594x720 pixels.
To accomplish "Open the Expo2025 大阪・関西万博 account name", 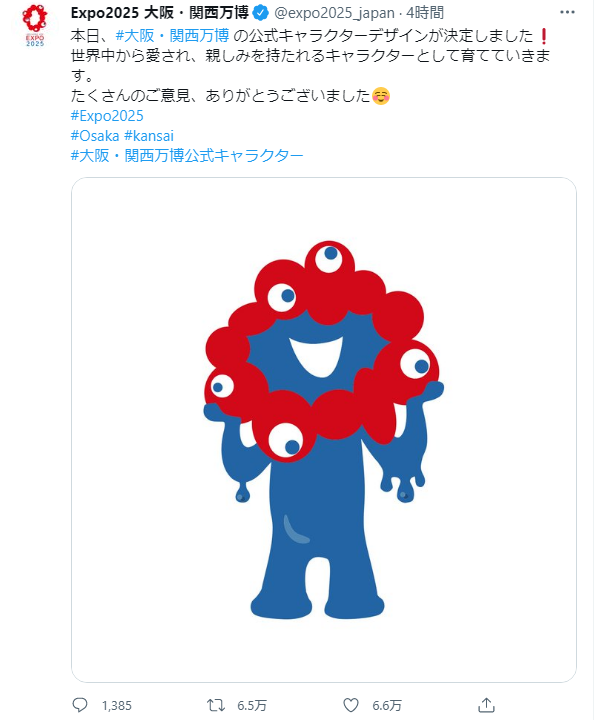I will click(160, 13).
